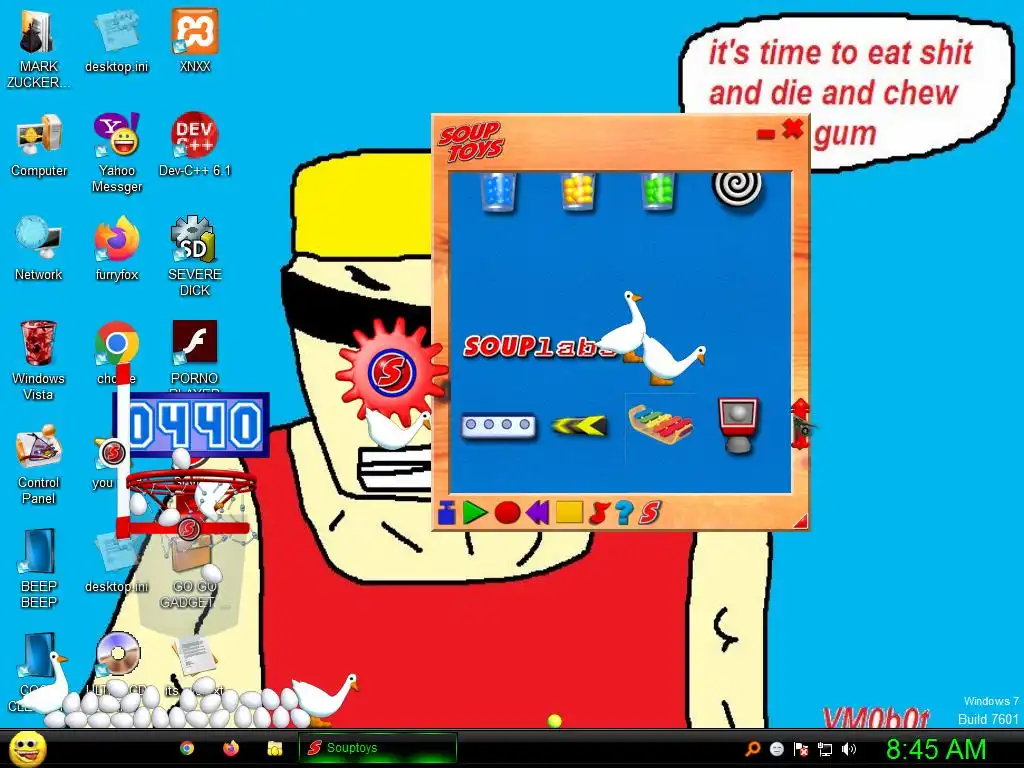Click the yellow stop square in Souptoys

click(569, 512)
